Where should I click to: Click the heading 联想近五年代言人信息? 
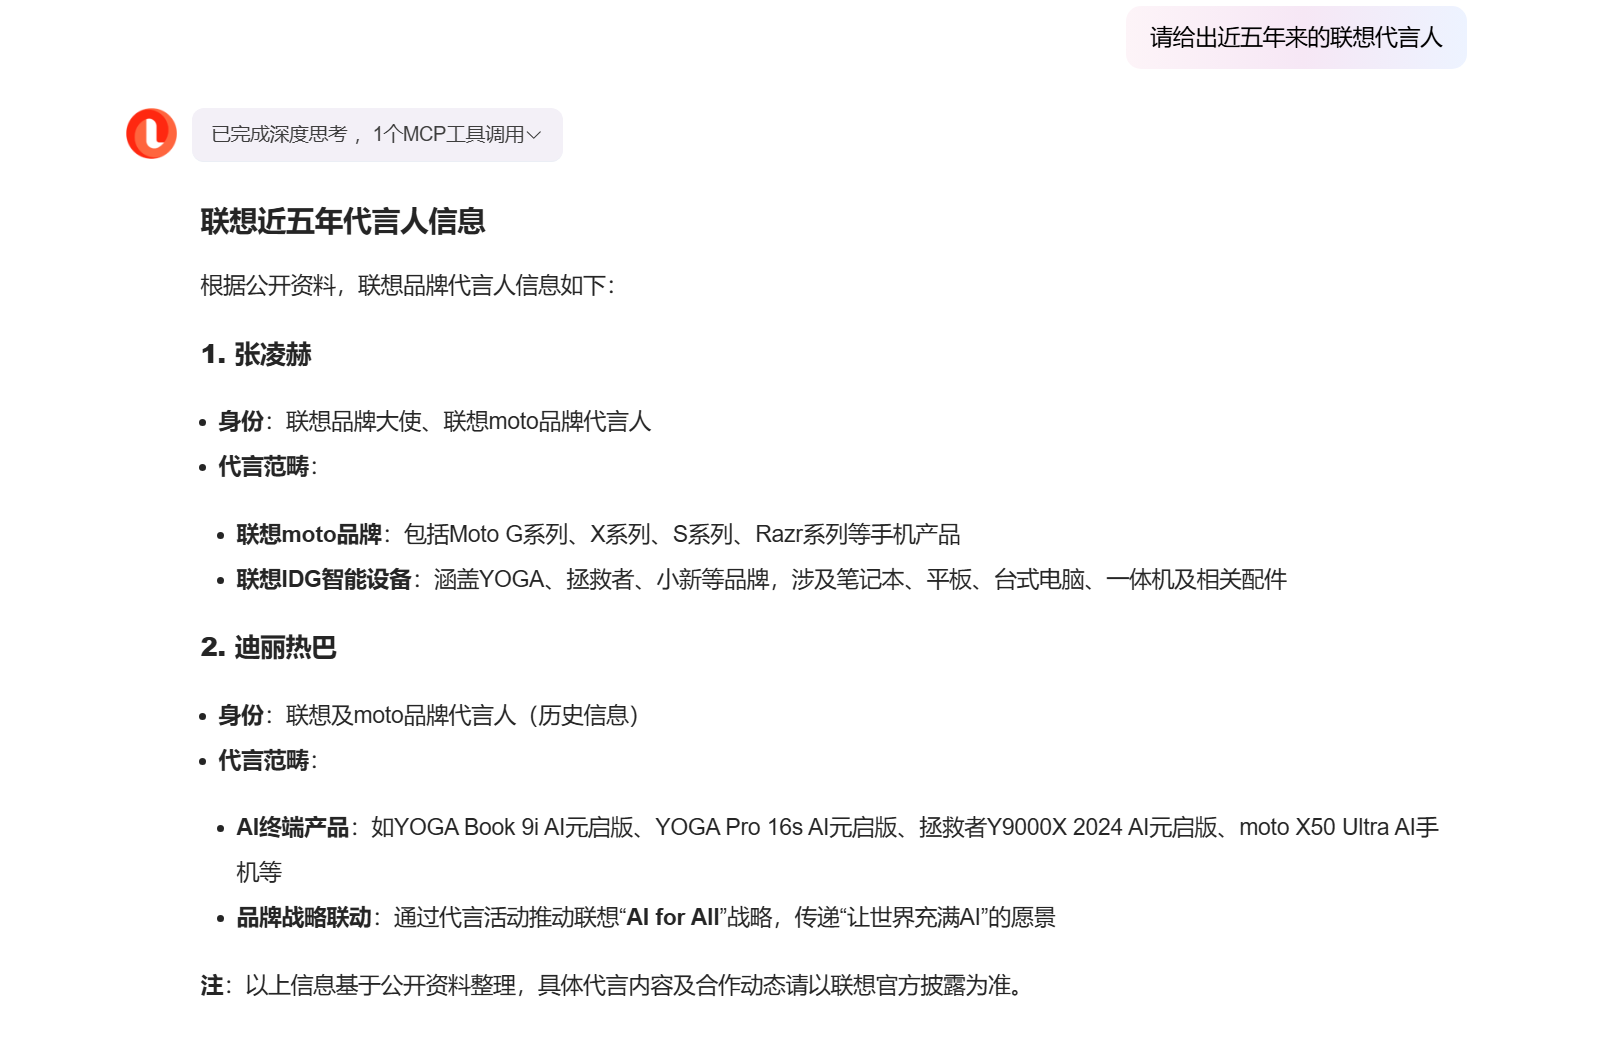[343, 221]
